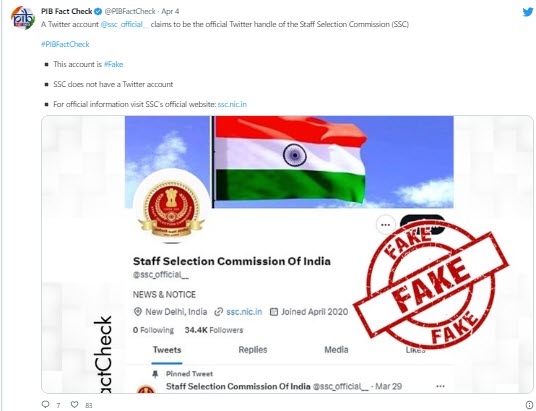
Task: Like the tweet with heart icon
Action: pos(74,405)
